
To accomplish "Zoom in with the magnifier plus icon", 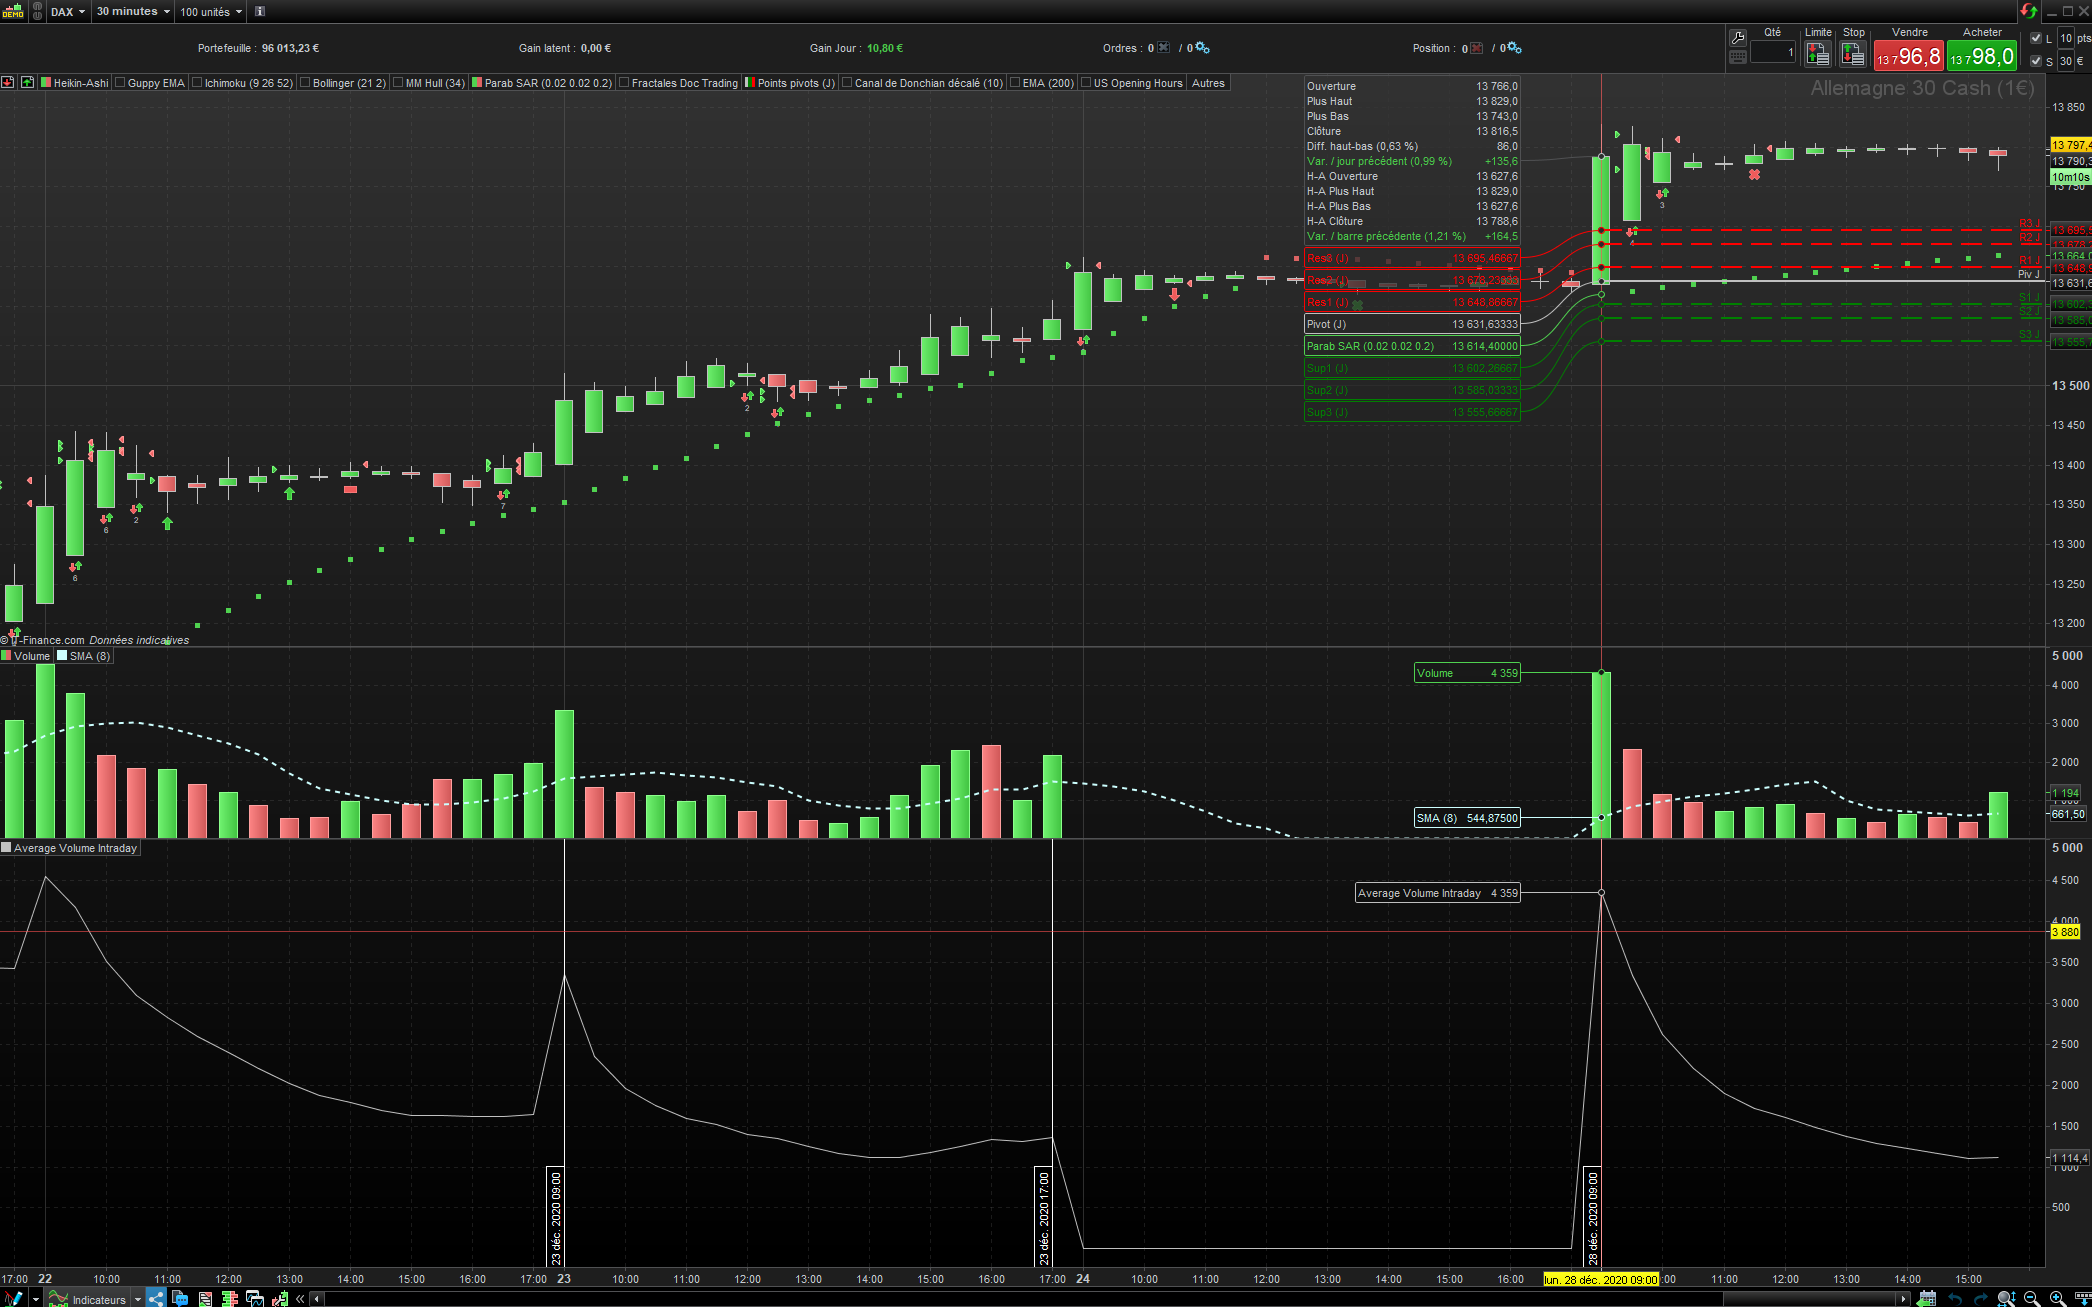I will coord(2058,1298).
